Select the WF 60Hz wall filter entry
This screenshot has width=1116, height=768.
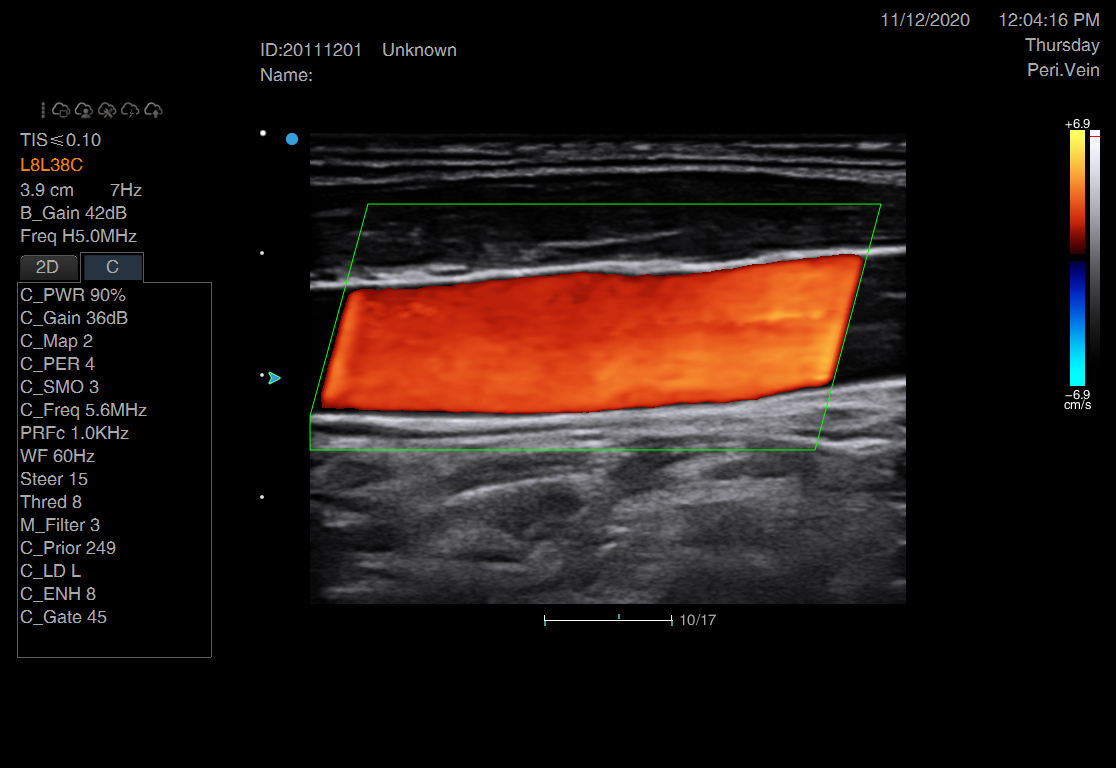click(57, 456)
